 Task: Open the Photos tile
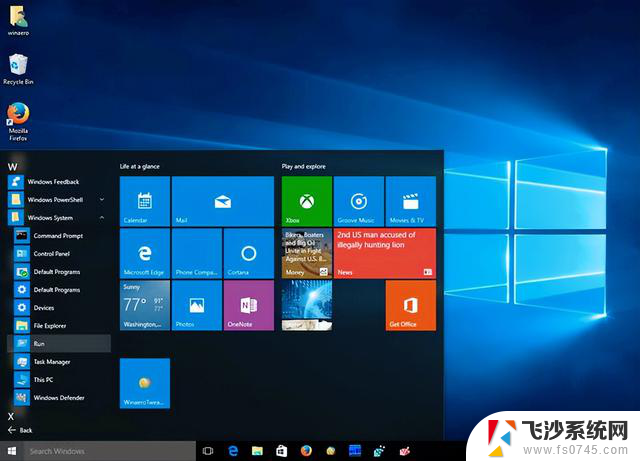197,305
